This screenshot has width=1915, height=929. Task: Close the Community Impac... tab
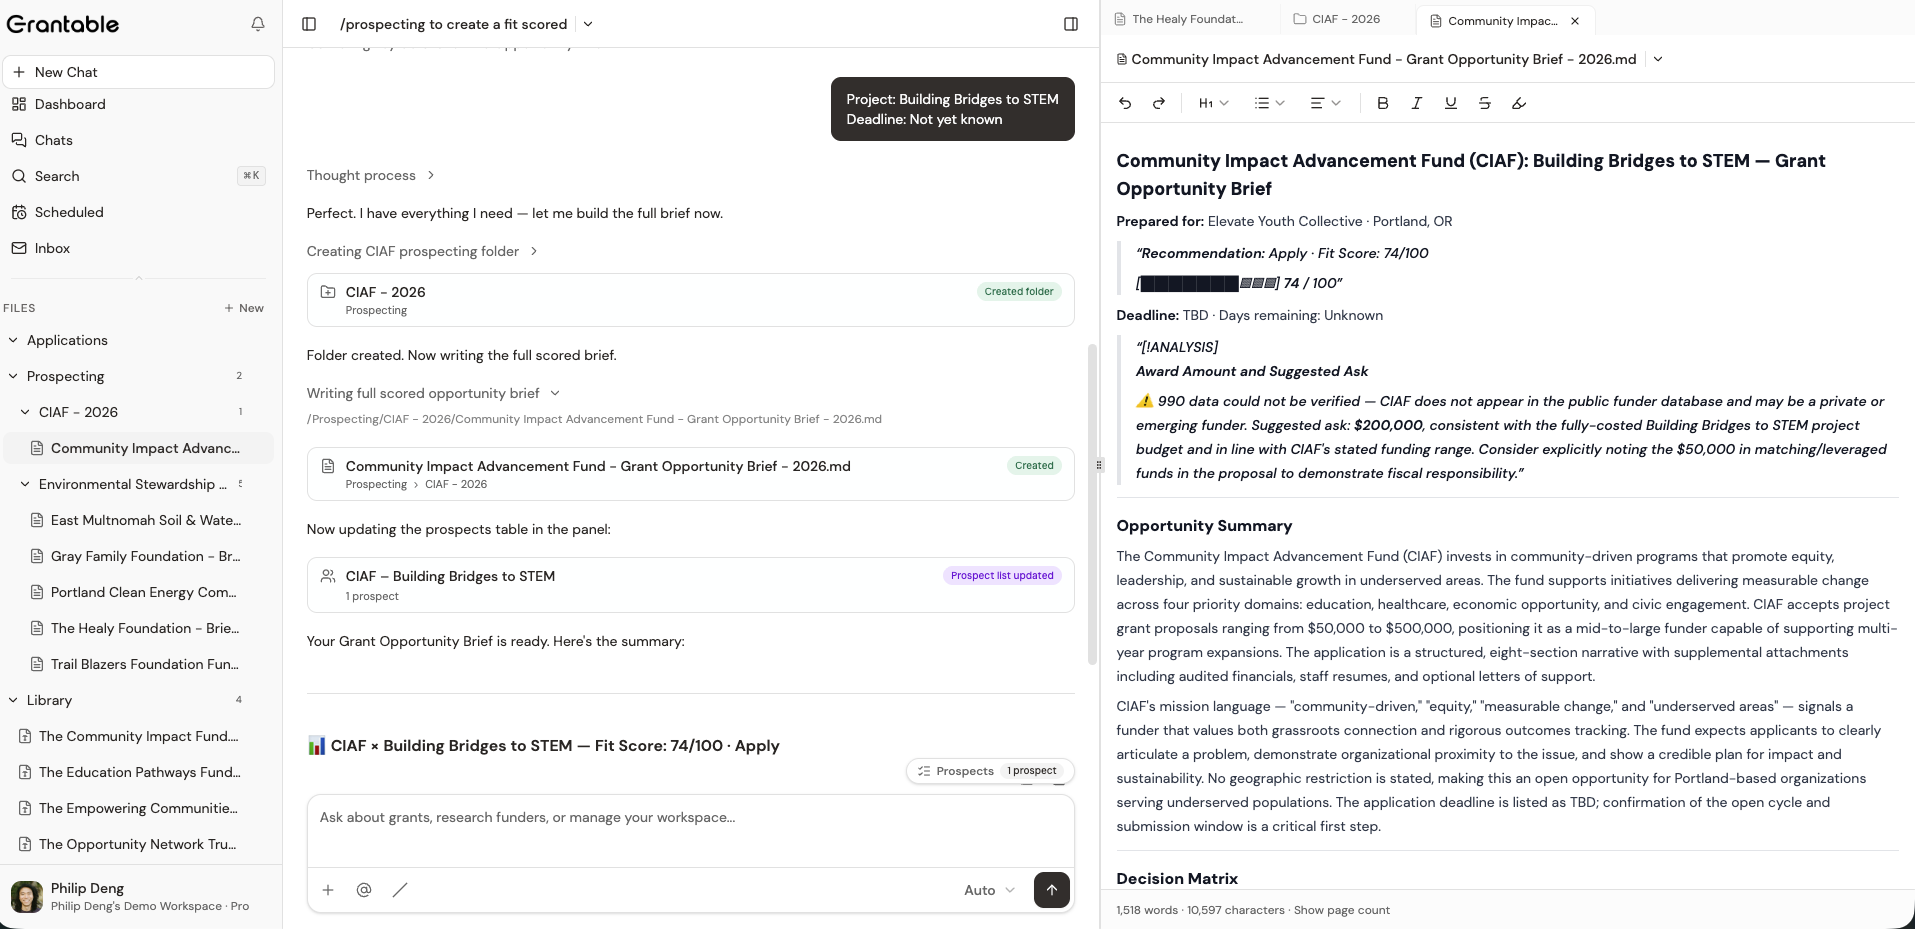point(1575,20)
